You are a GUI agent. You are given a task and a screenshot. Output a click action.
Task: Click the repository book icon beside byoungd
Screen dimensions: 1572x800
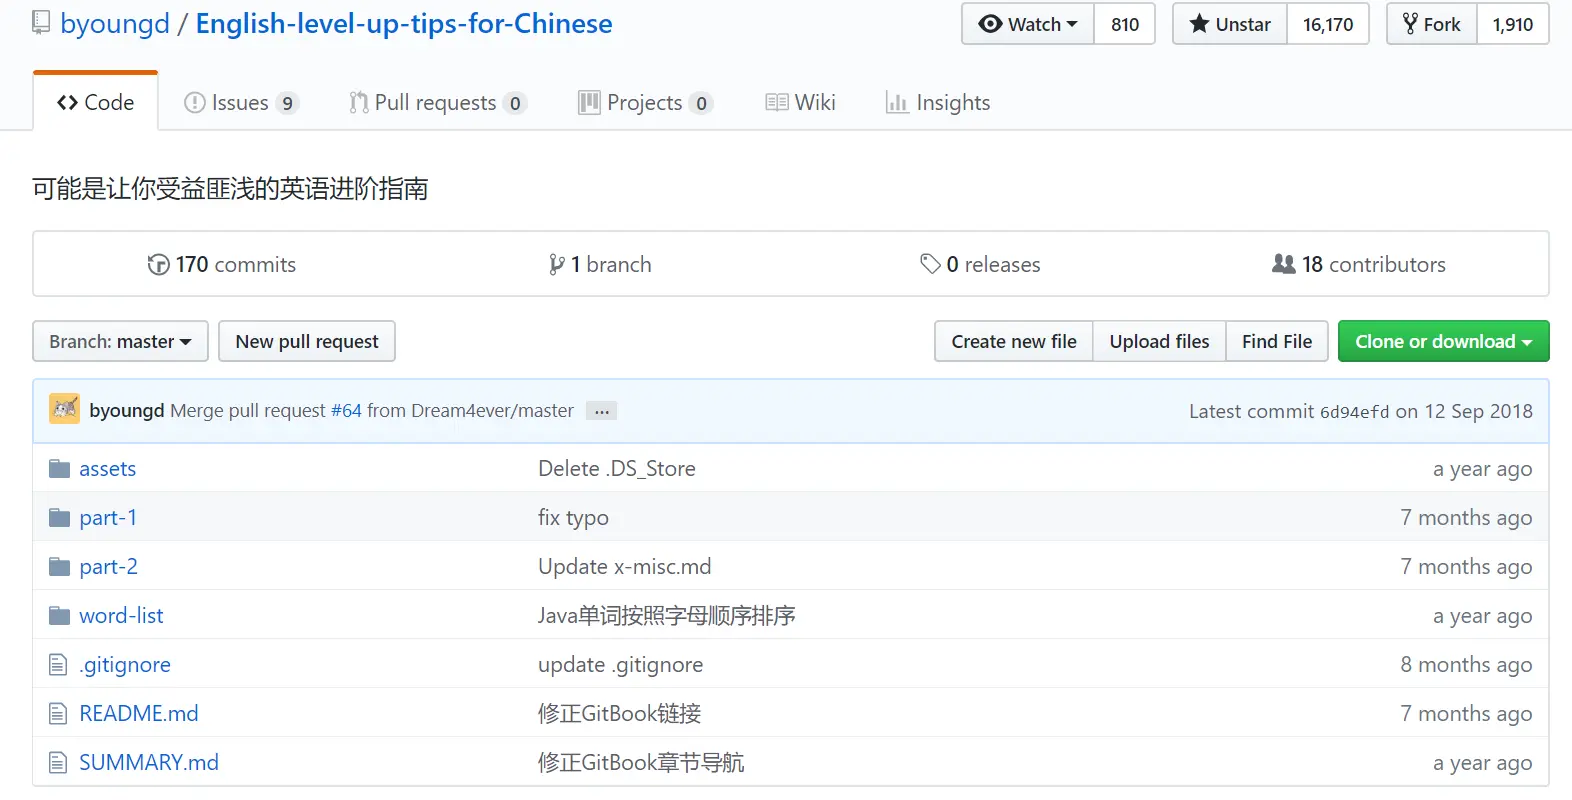coord(41,23)
